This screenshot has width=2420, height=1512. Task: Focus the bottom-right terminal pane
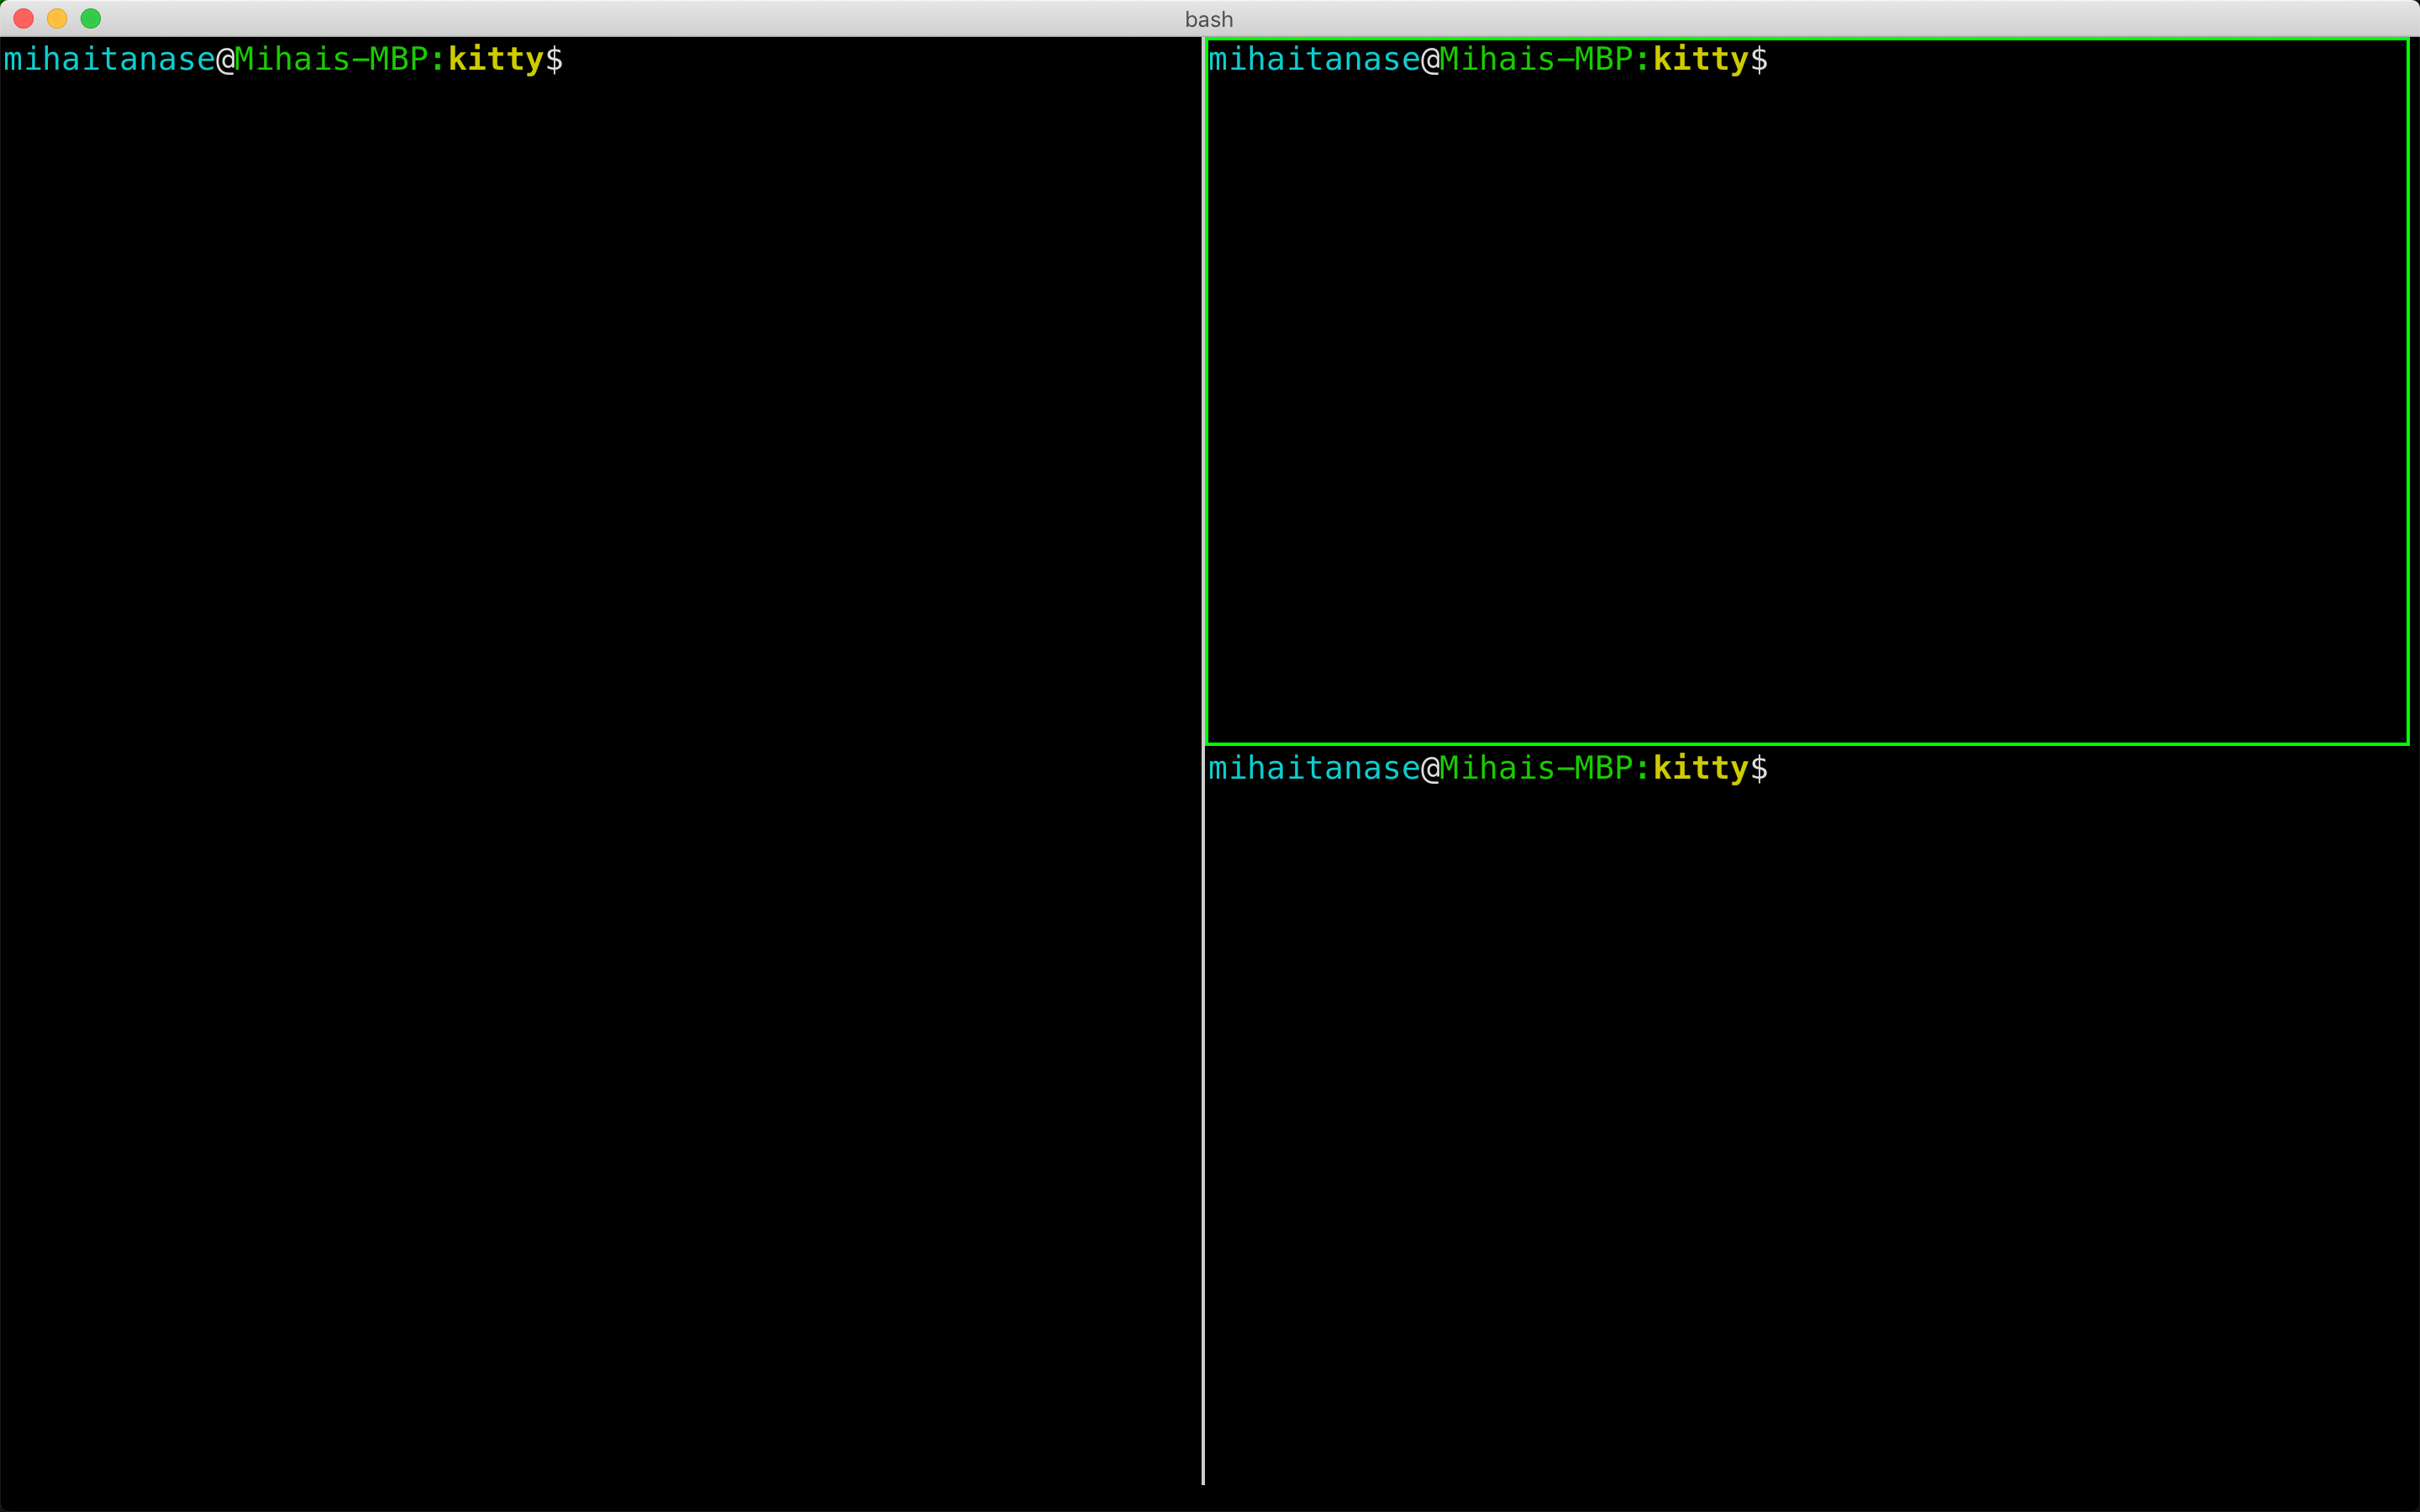tap(1800, 1100)
